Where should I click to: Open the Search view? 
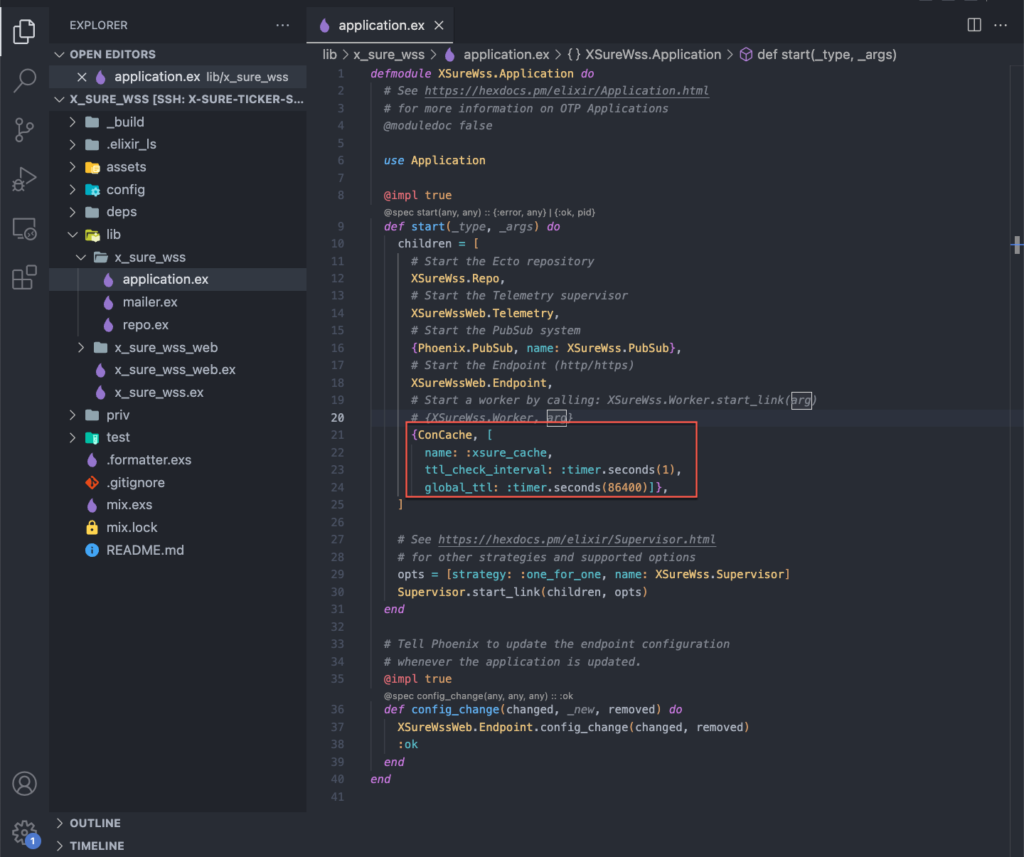point(24,82)
